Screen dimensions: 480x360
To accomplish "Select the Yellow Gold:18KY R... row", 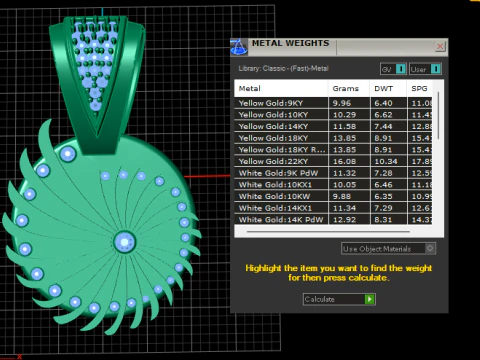I will pyautogui.click(x=333, y=150).
